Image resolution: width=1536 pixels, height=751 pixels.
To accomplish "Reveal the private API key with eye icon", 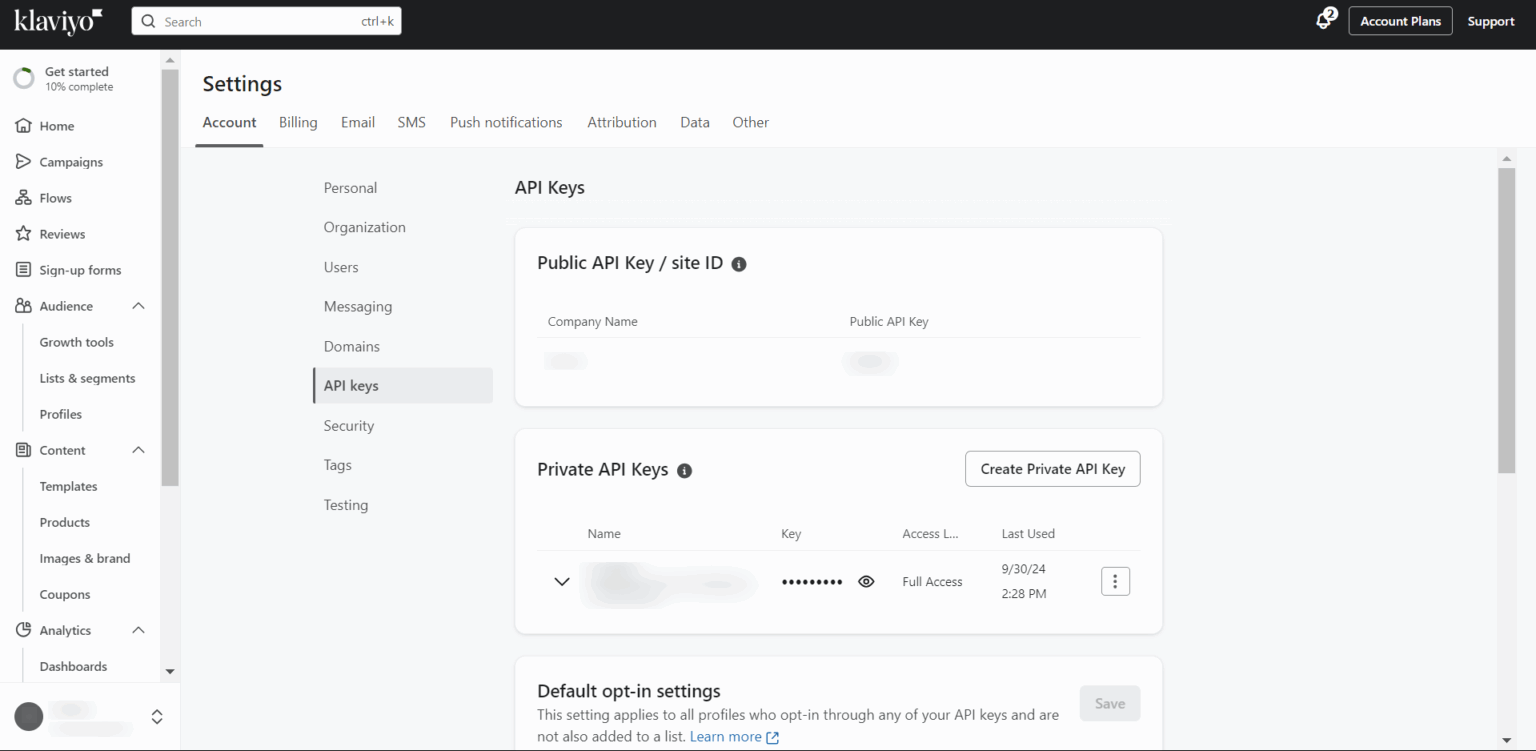I will (866, 582).
